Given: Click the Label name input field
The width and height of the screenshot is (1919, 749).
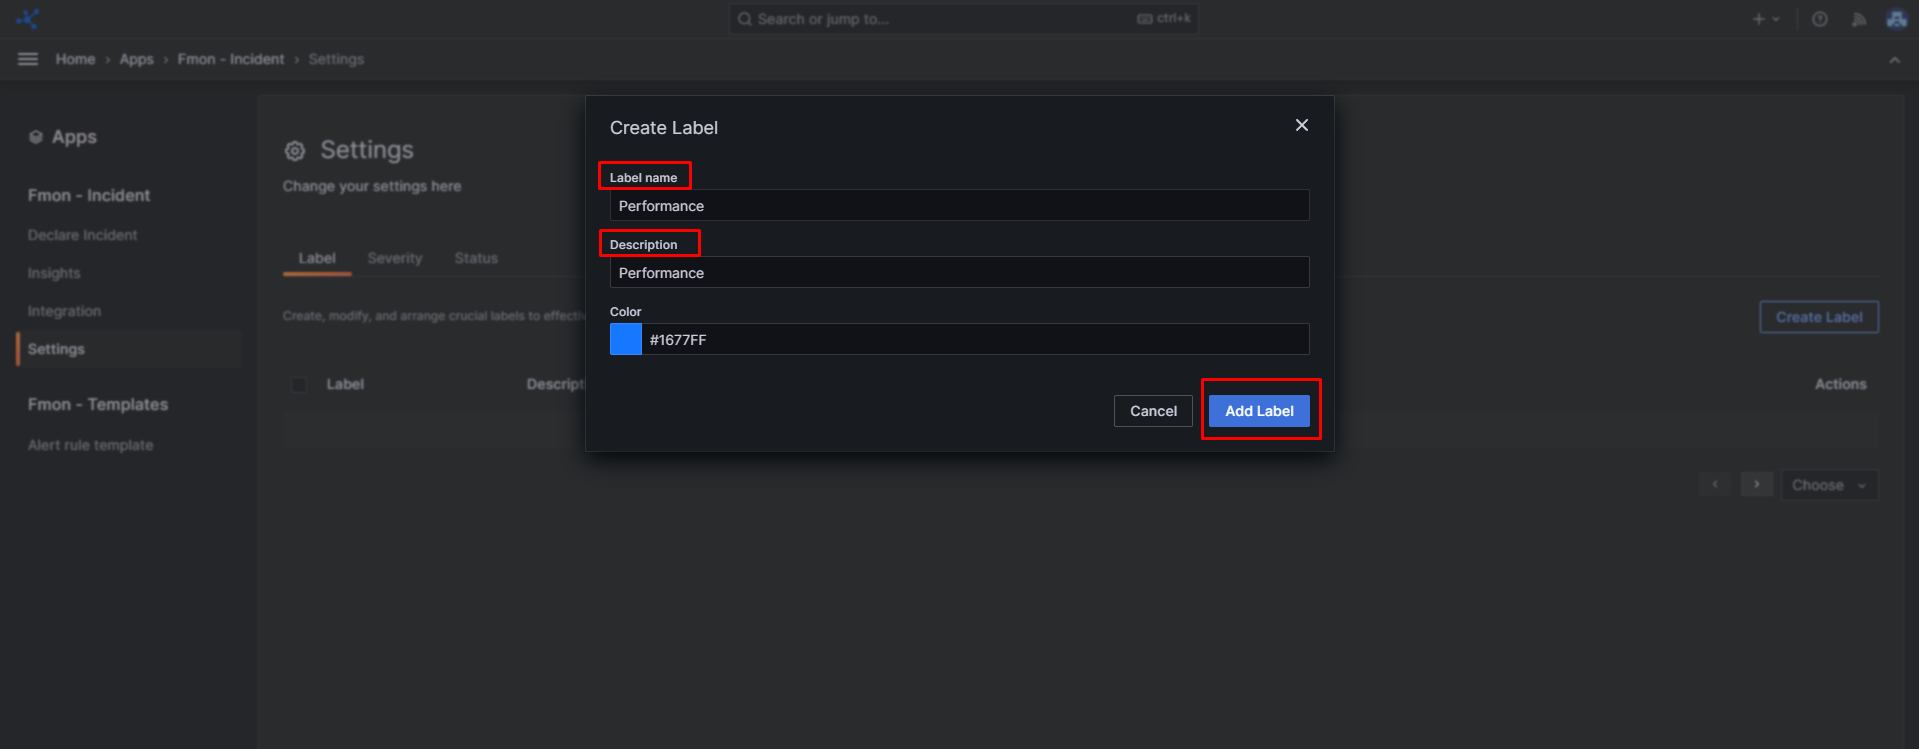Looking at the screenshot, I should tap(958, 206).
